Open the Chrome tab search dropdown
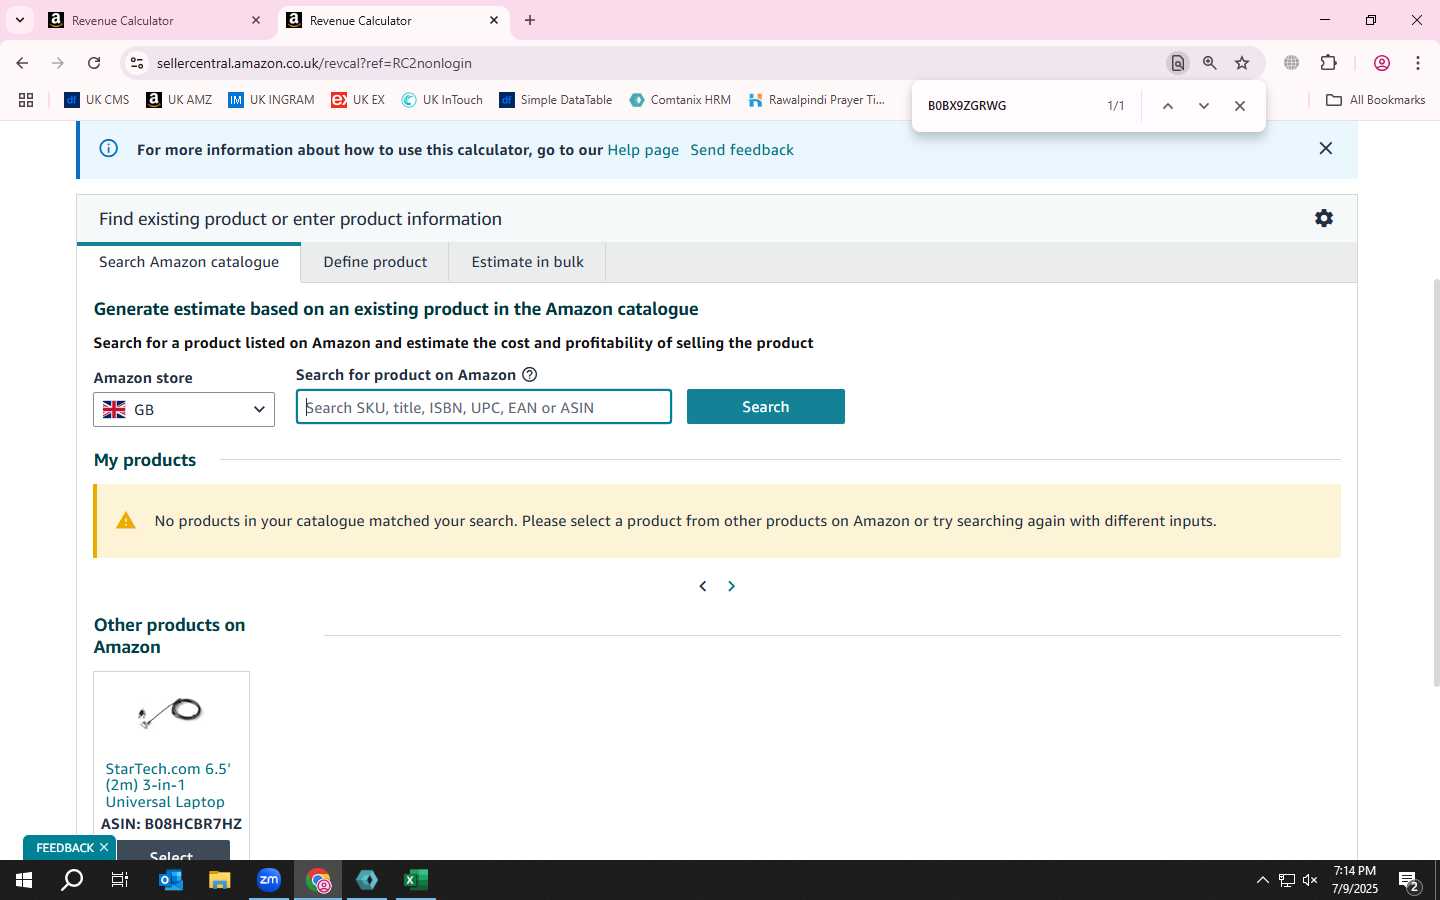The width and height of the screenshot is (1440, 900). (x=19, y=20)
